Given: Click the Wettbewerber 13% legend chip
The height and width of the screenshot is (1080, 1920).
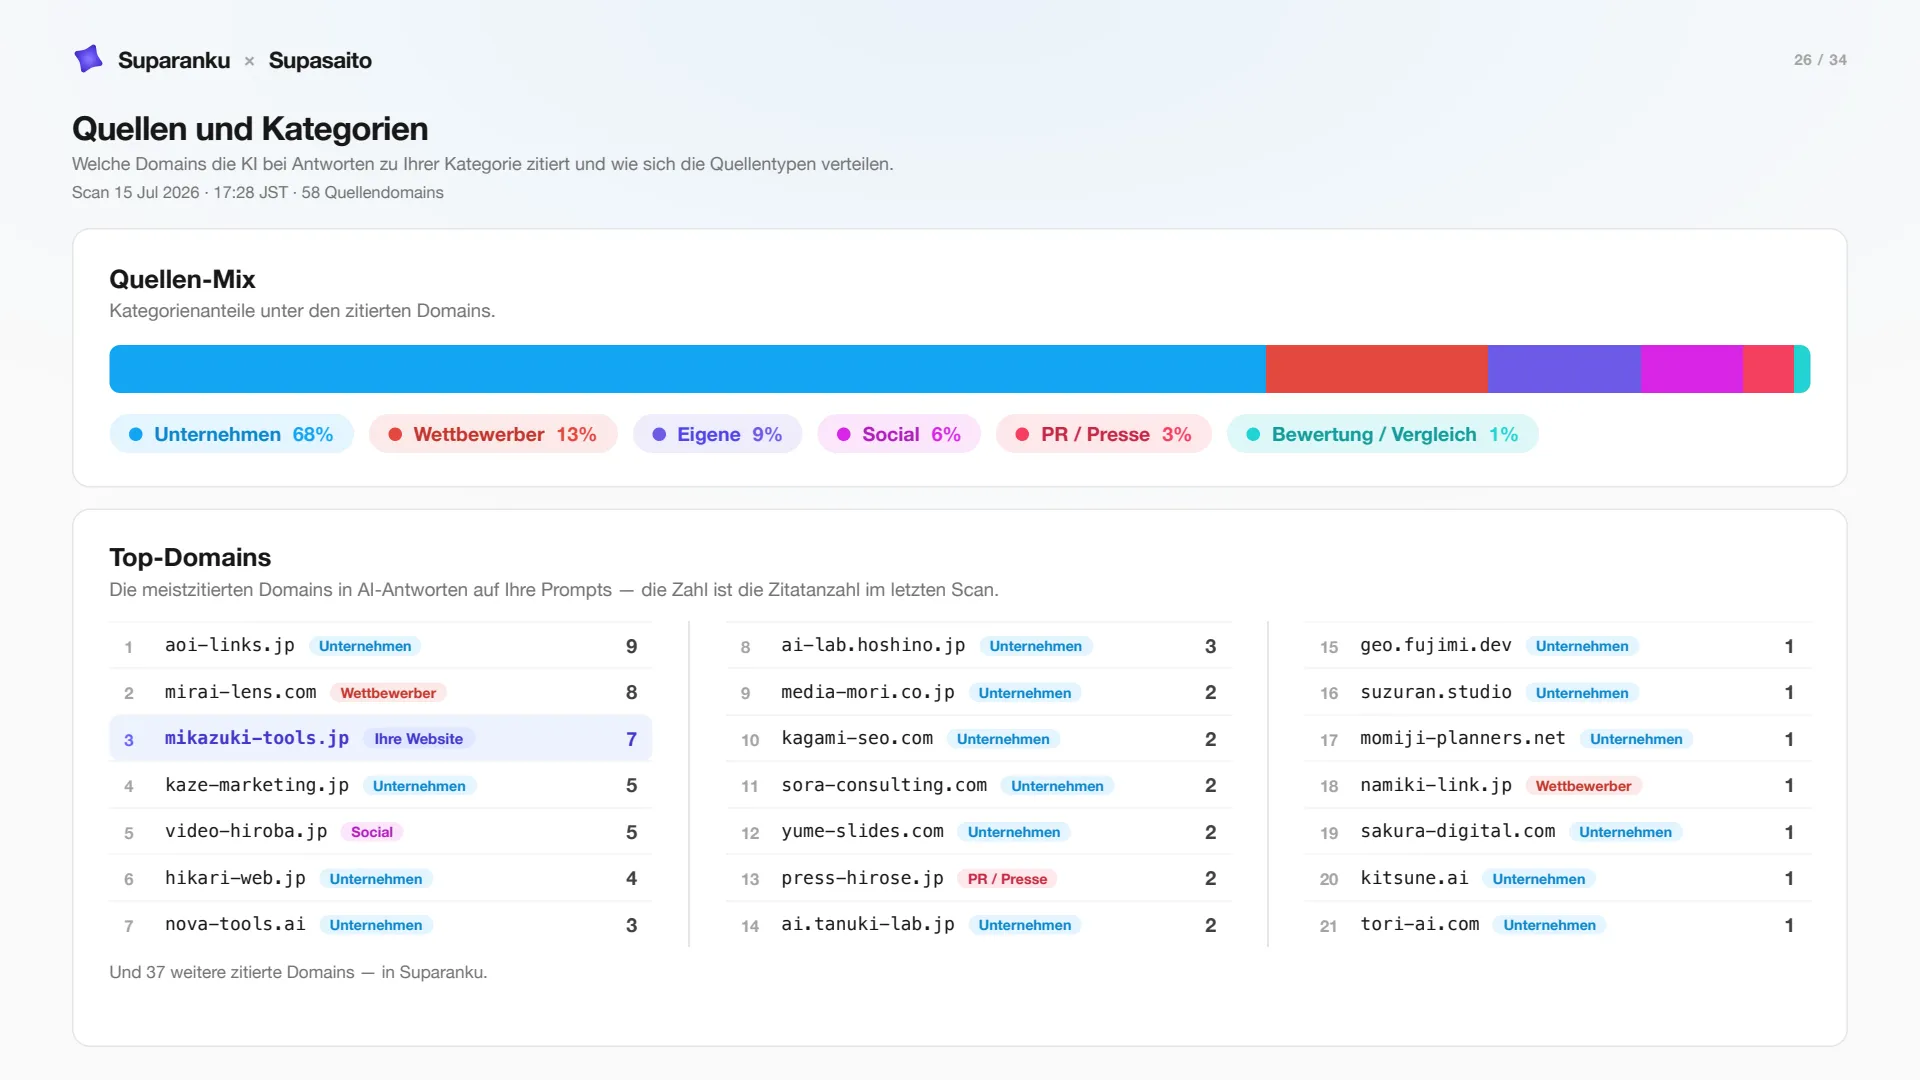Looking at the screenshot, I should (x=493, y=434).
